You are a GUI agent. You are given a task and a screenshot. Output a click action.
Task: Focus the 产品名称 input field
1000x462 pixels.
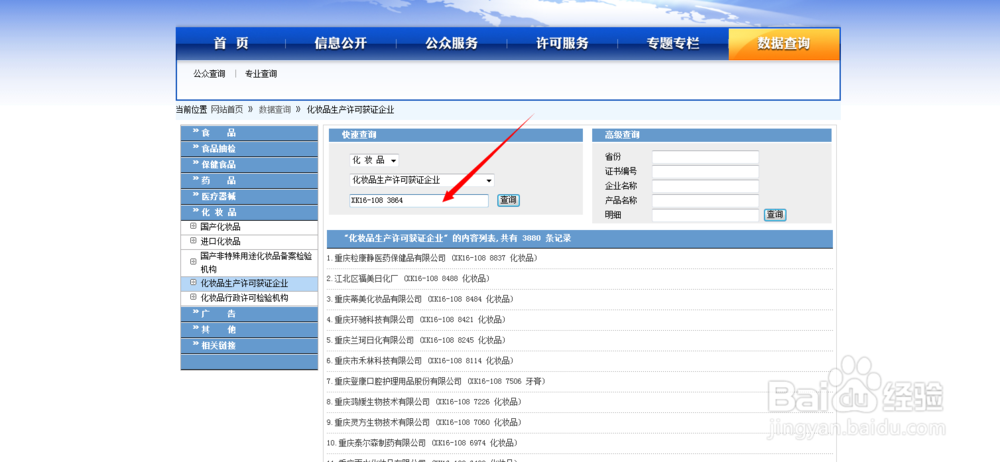(x=705, y=200)
